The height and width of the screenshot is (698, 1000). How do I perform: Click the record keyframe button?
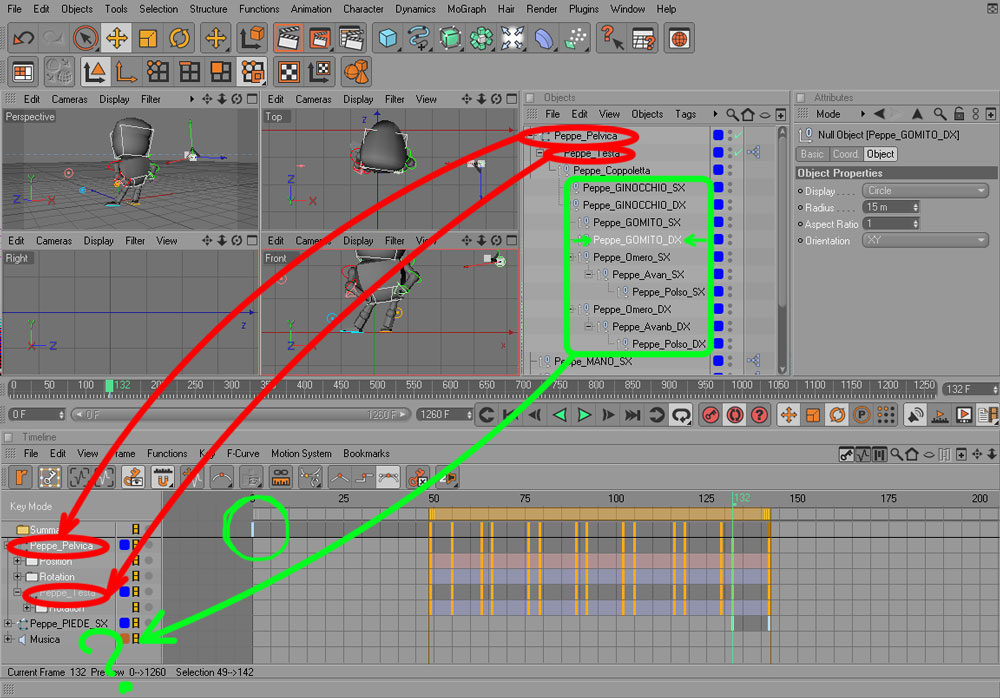click(x=710, y=415)
